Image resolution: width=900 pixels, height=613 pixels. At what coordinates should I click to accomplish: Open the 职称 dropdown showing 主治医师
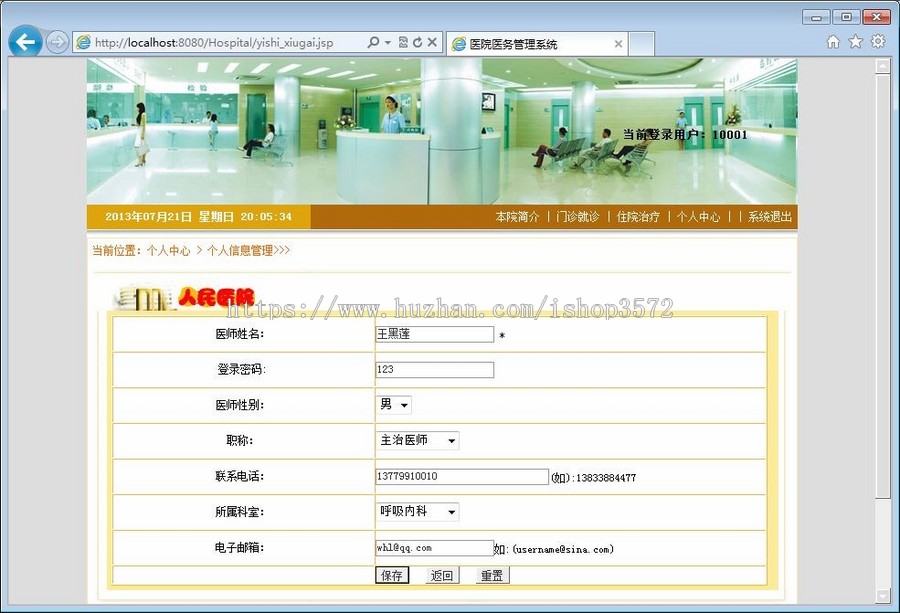tap(417, 440)
